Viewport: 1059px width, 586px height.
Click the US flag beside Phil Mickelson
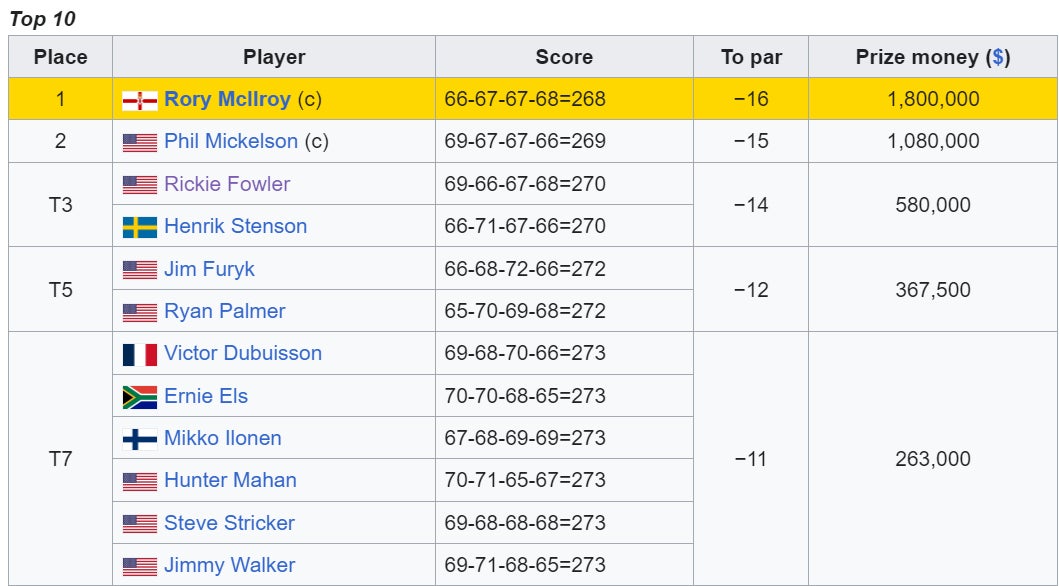point(139,142)
